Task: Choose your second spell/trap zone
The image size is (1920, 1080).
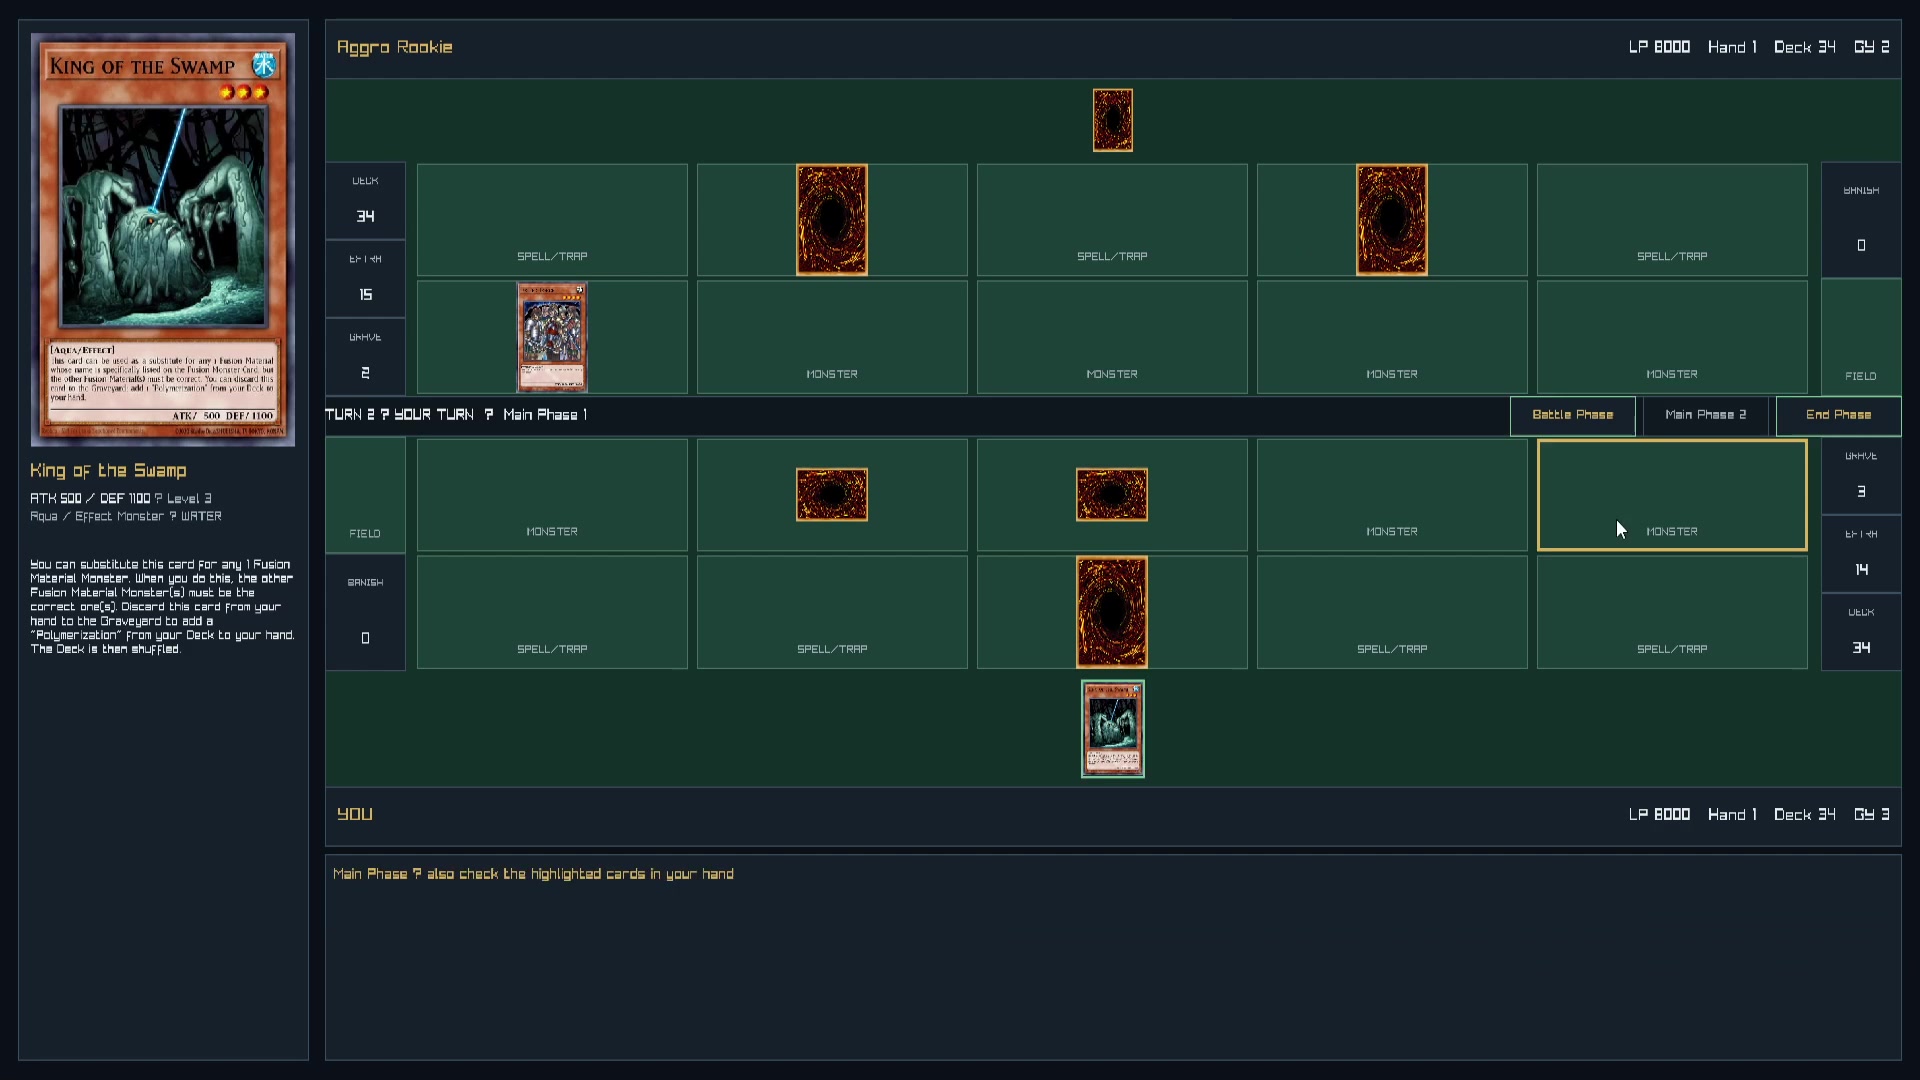Action: click(832, 612)
